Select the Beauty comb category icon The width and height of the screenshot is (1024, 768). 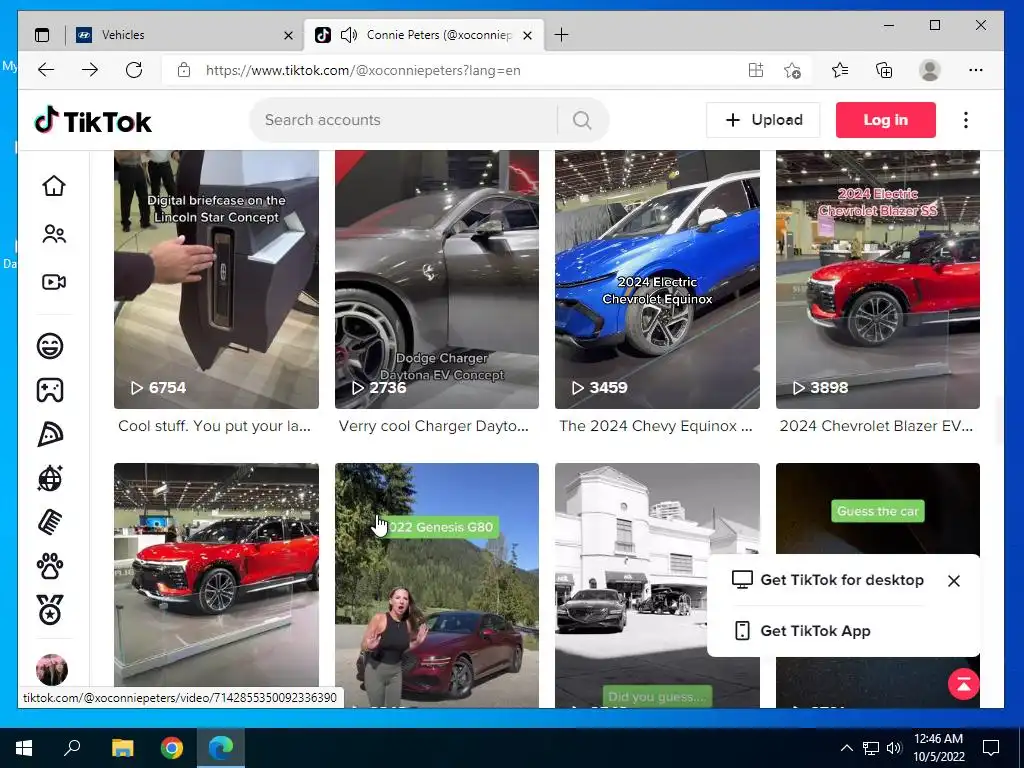(x=50, y=522)
